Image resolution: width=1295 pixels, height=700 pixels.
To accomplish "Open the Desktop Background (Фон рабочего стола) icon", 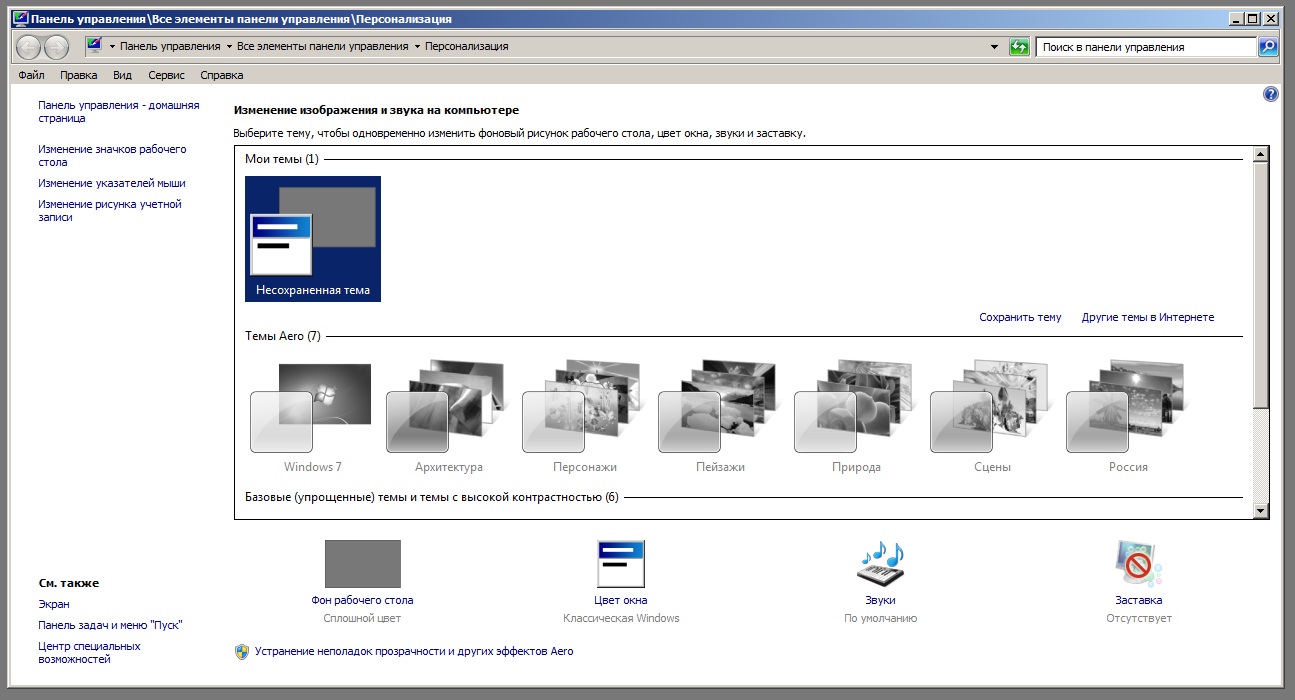I will tap(362, 564).
